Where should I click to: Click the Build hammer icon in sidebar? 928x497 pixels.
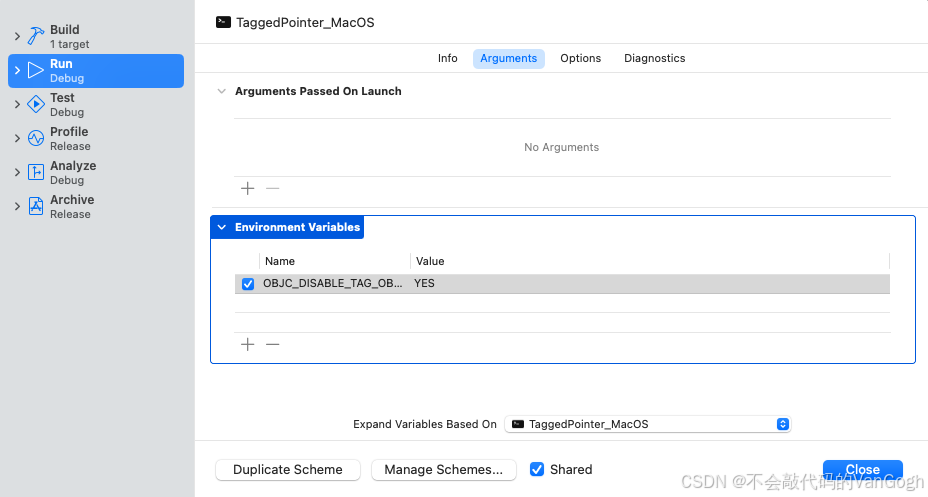click(36, 37)
